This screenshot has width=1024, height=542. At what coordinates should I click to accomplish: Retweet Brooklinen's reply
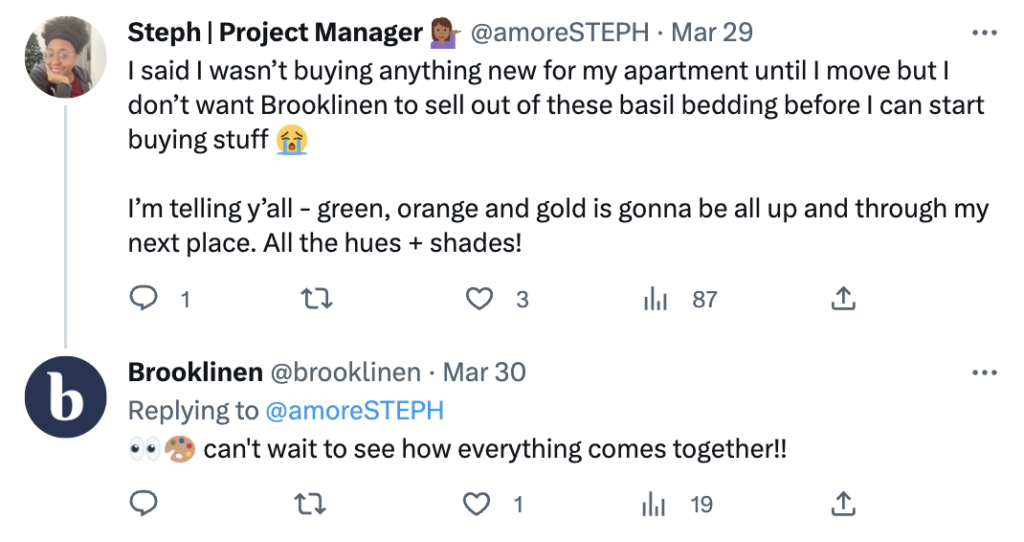pos(313,505)
